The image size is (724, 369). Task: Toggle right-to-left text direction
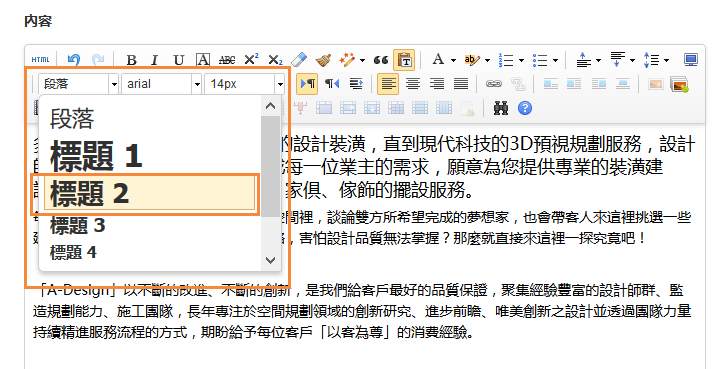tap(332, 84)
